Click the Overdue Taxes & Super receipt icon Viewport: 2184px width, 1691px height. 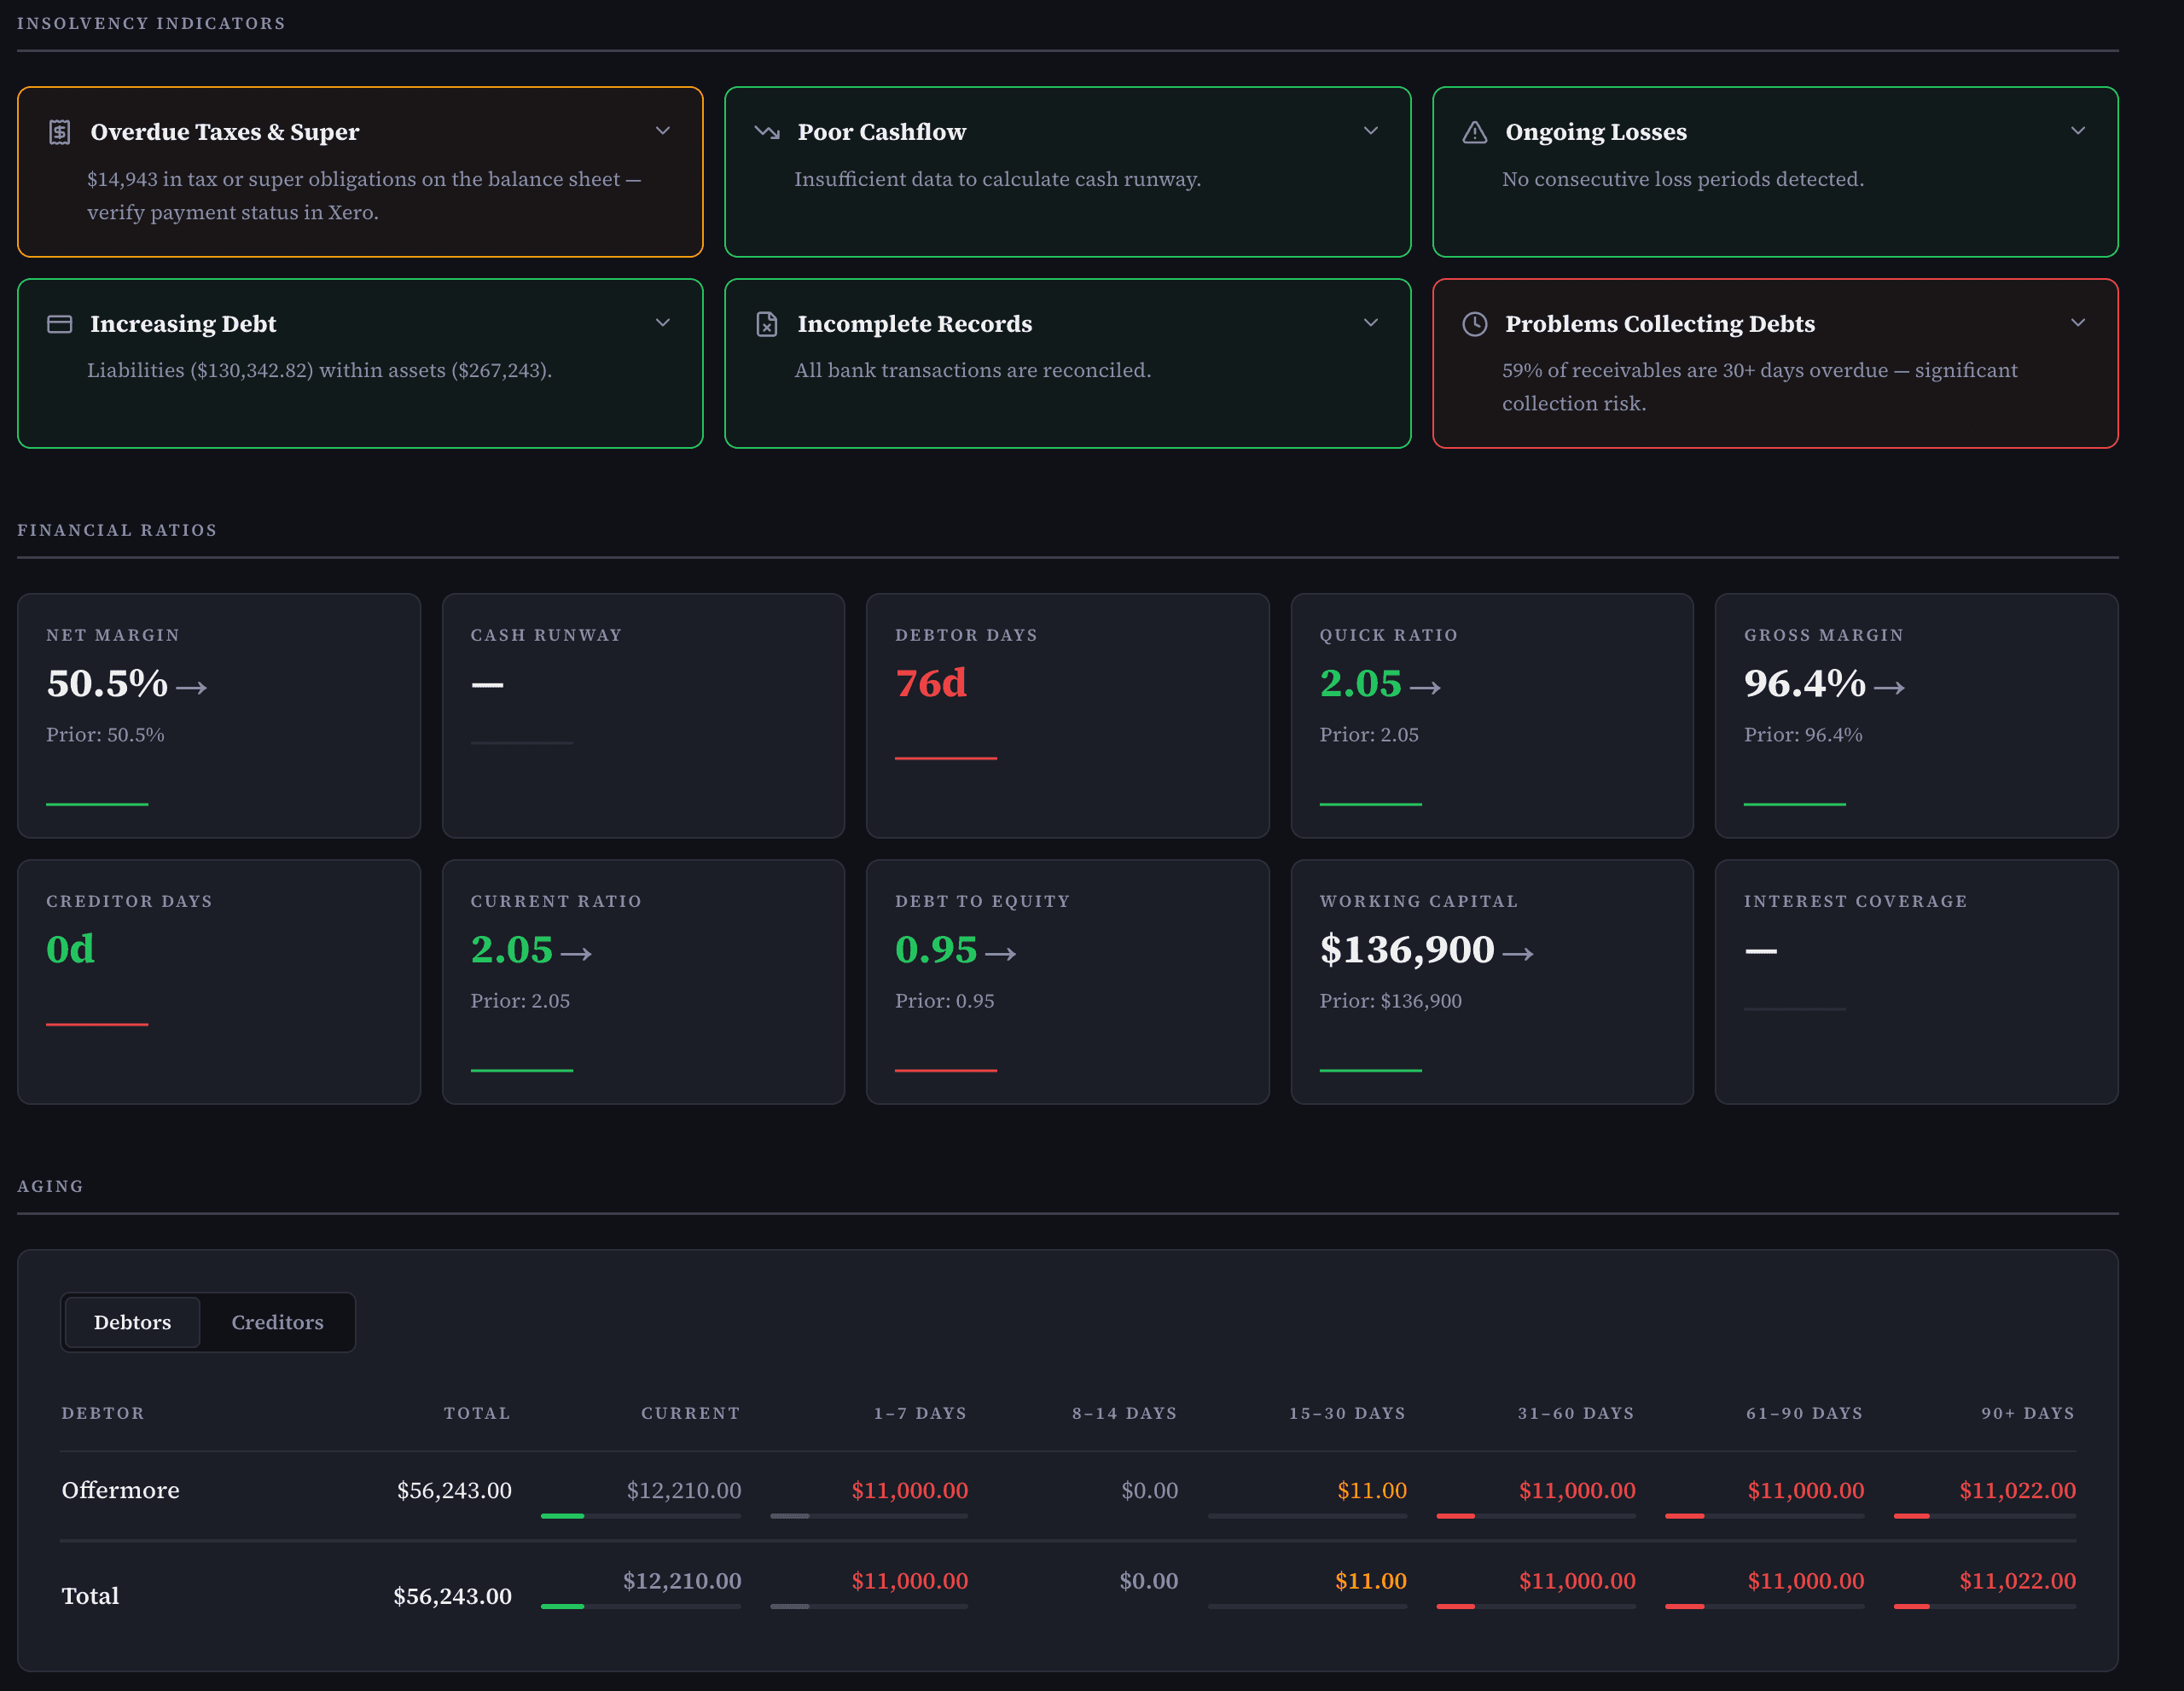click(60, 132)
